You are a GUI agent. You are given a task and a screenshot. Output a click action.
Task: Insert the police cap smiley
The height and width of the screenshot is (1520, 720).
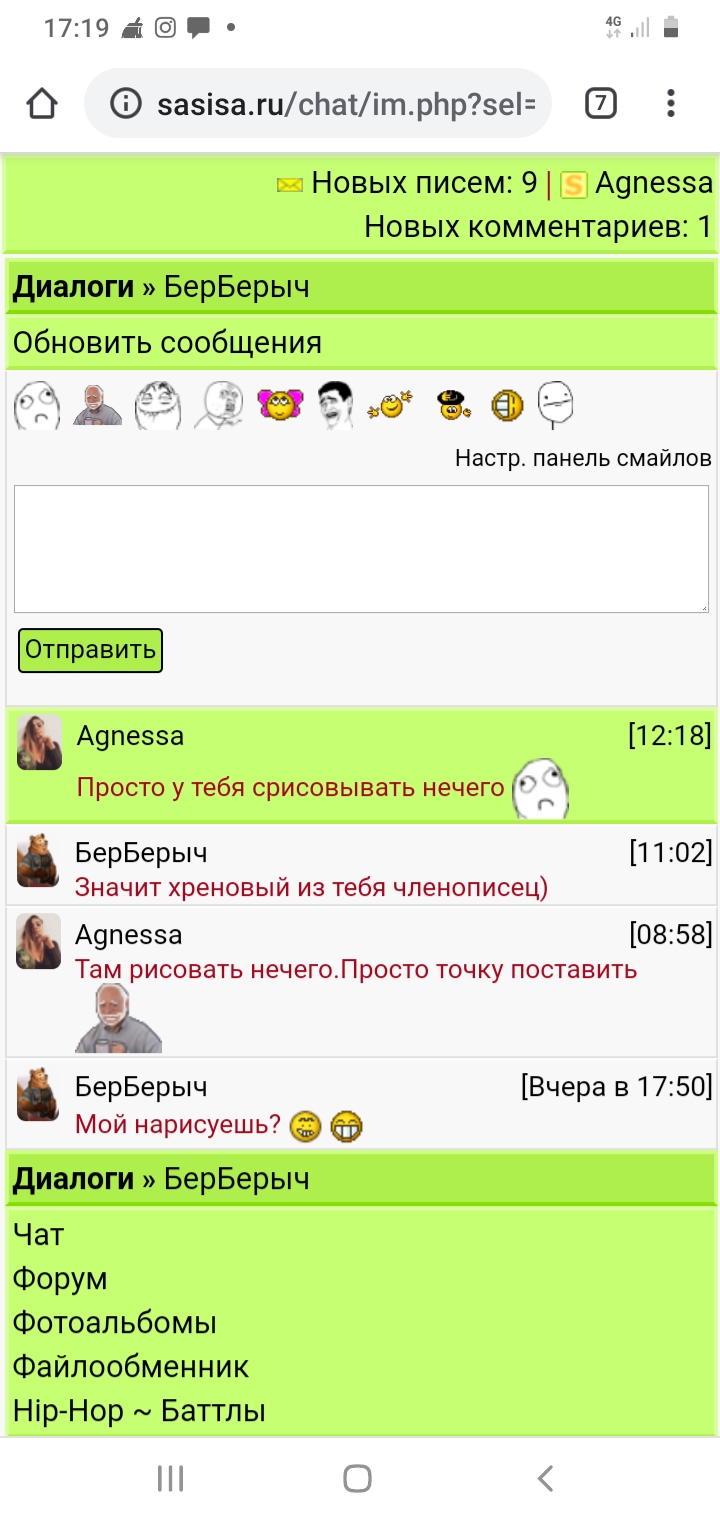[x=453, y=405]
